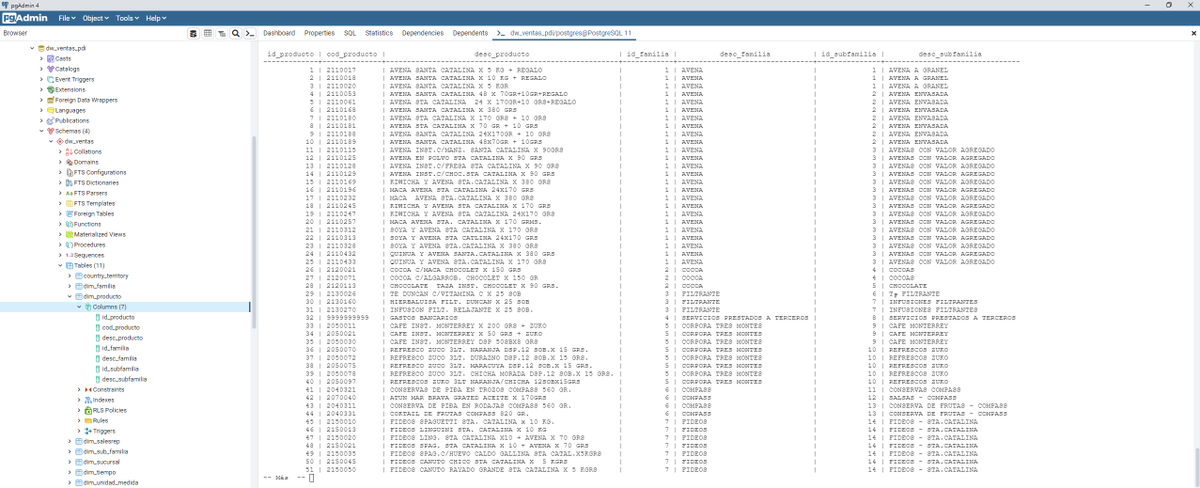Open the Help menu

pyautogui.click(x=155, y=18)
